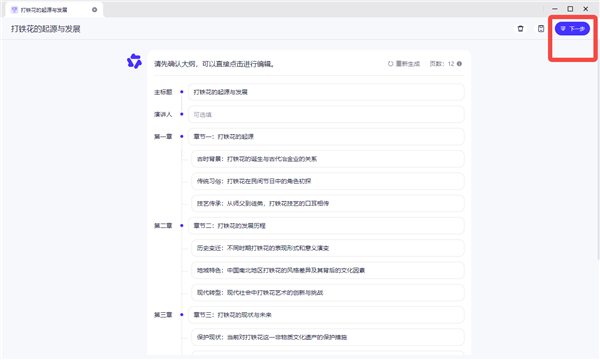Edit 章节一：打铁花的起源 field
600x360 pixels.
(x=326, y=137)
